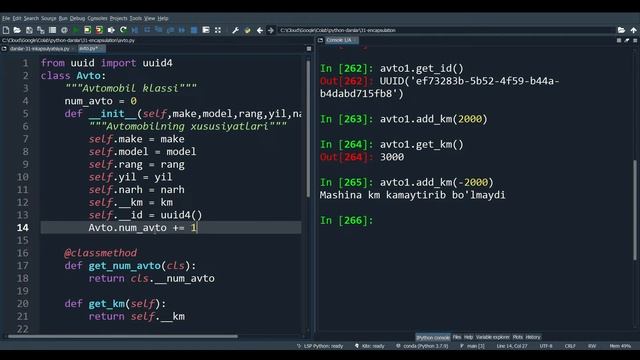640x360 pixels.
Task: Open the View menu
Action: click(x=149, y=18)
